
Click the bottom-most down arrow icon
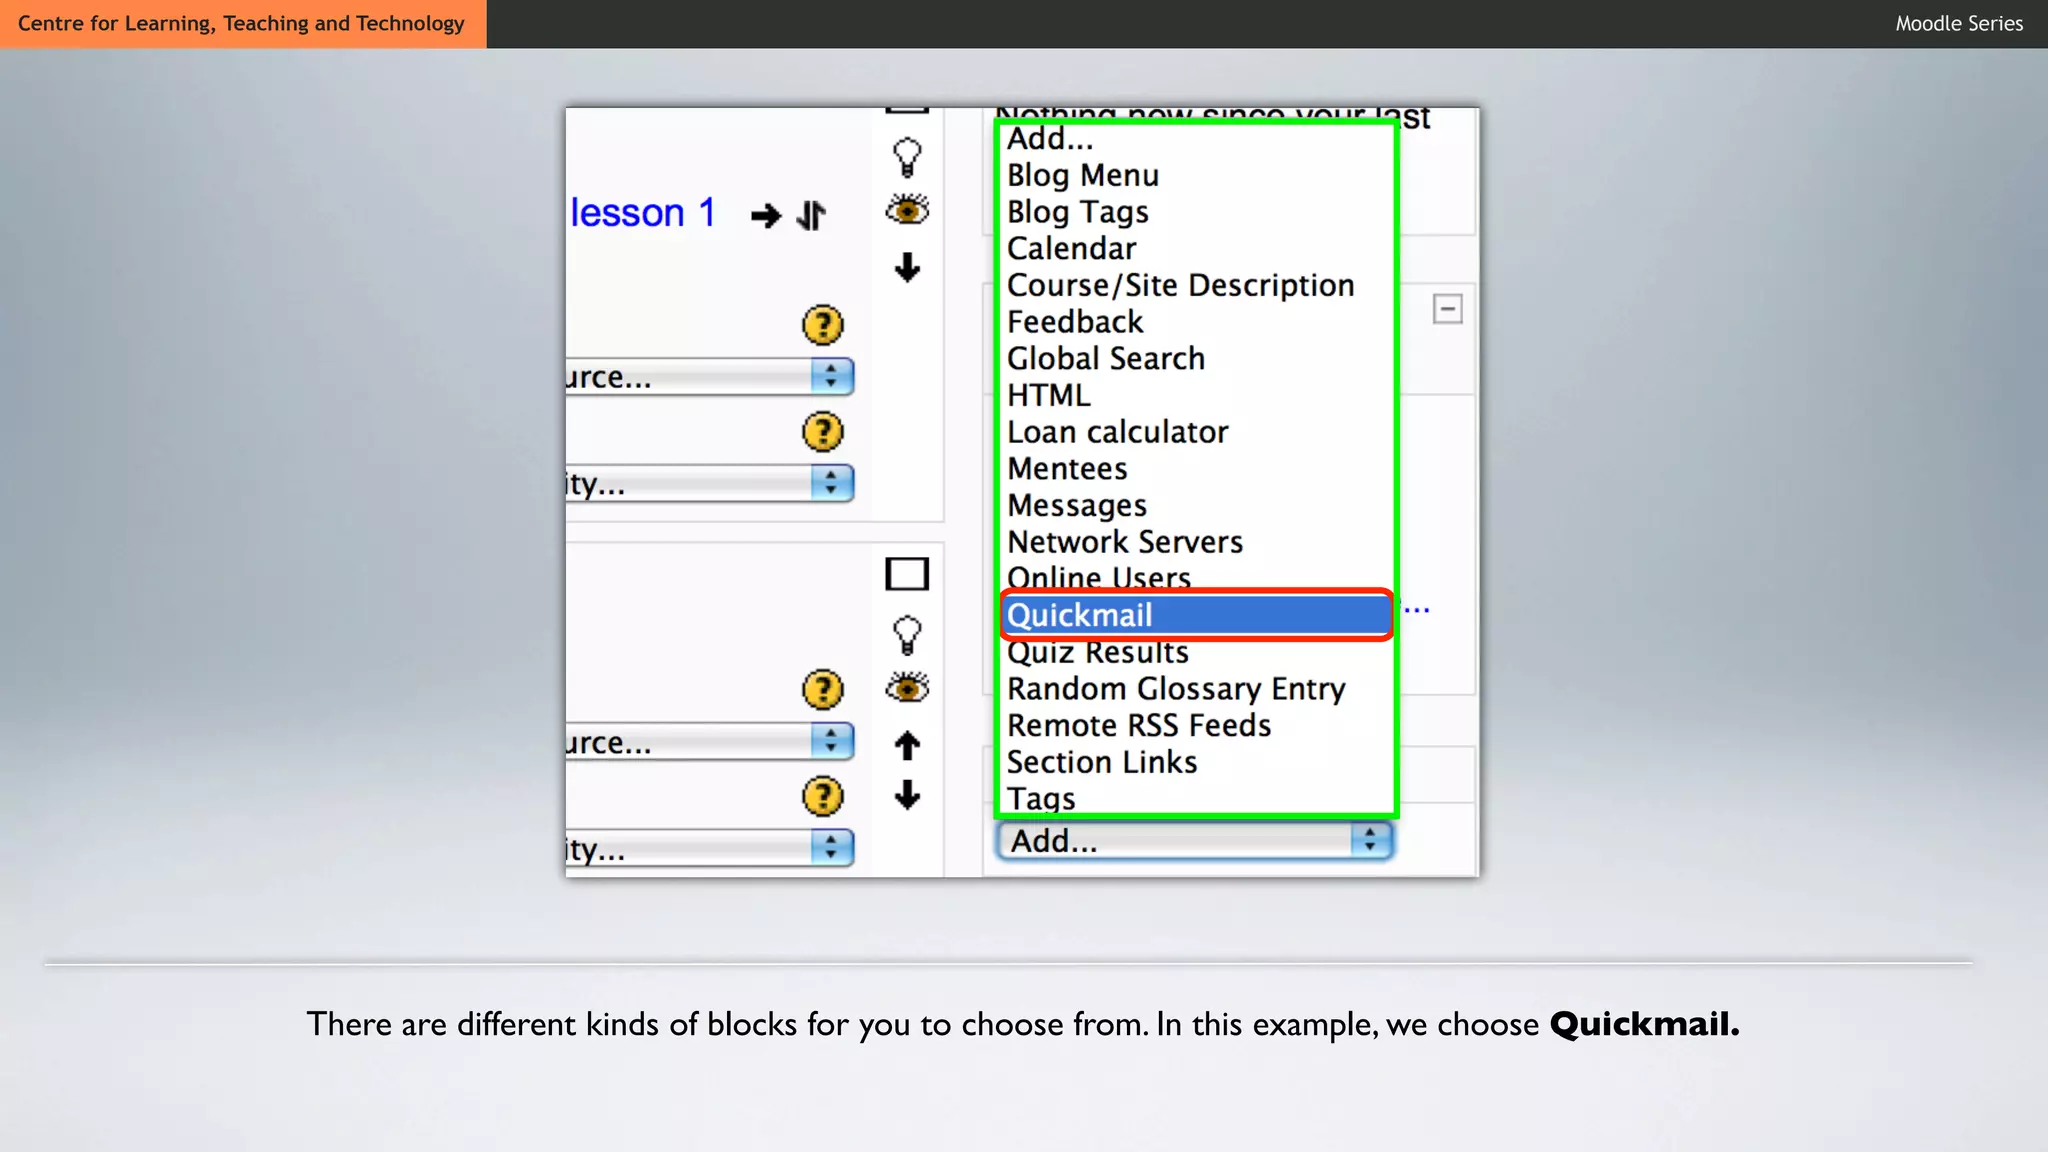point(907,796)
